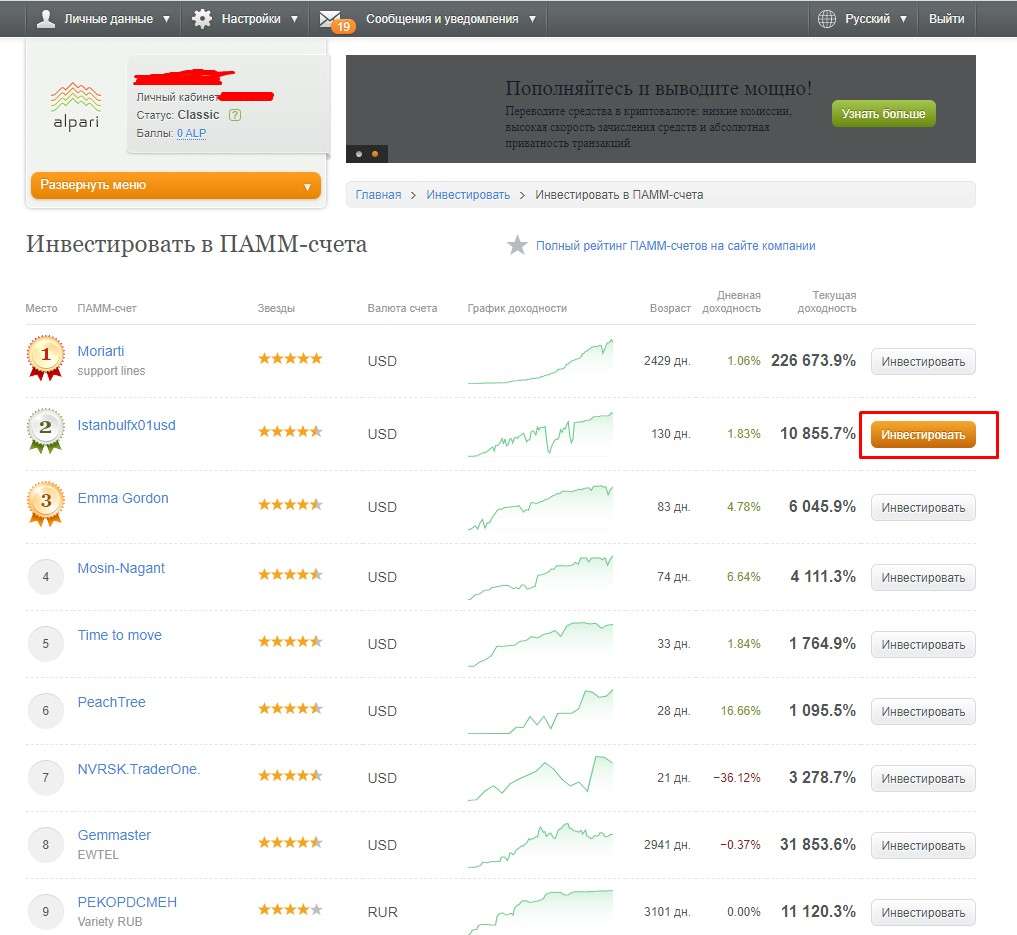This screenshot has width=1017, height=935.
Task: Open the PeachTree account link
Action: coord(112,702)
